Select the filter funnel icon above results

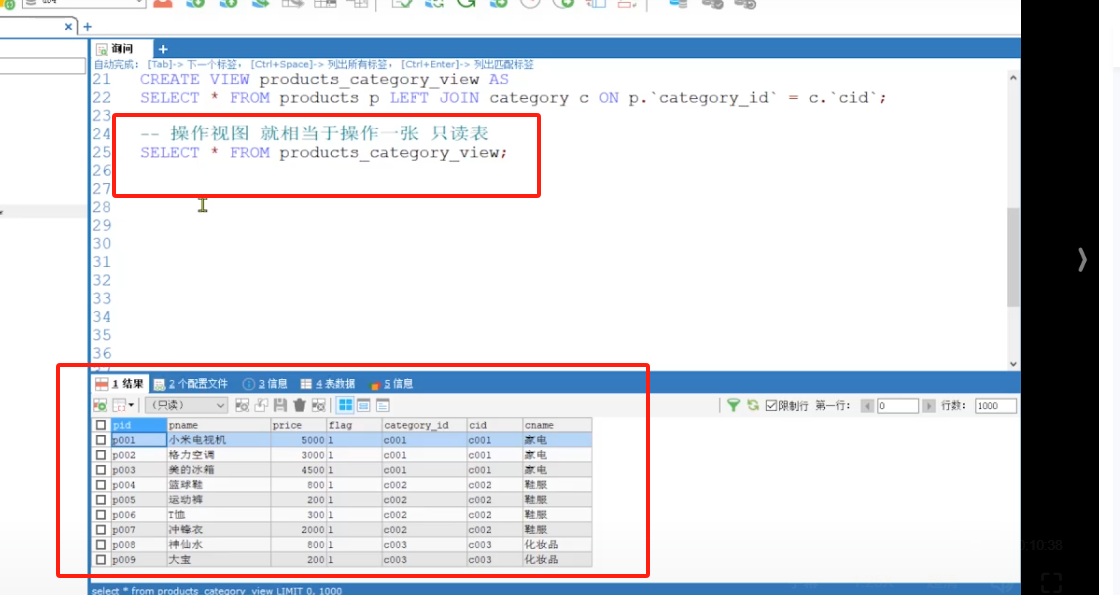click(x=735, y=404)
